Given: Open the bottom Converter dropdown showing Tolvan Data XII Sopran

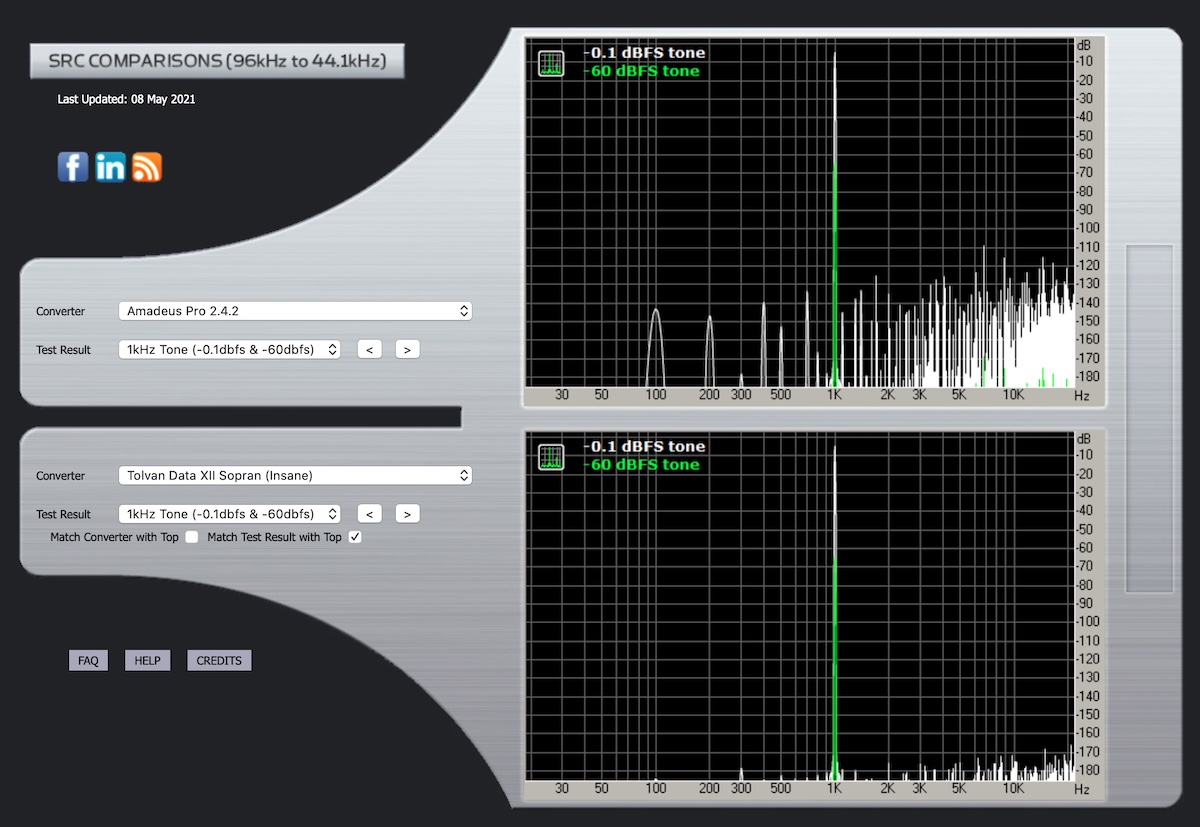Looking at the screenshot, I should (x=295, y=475).
